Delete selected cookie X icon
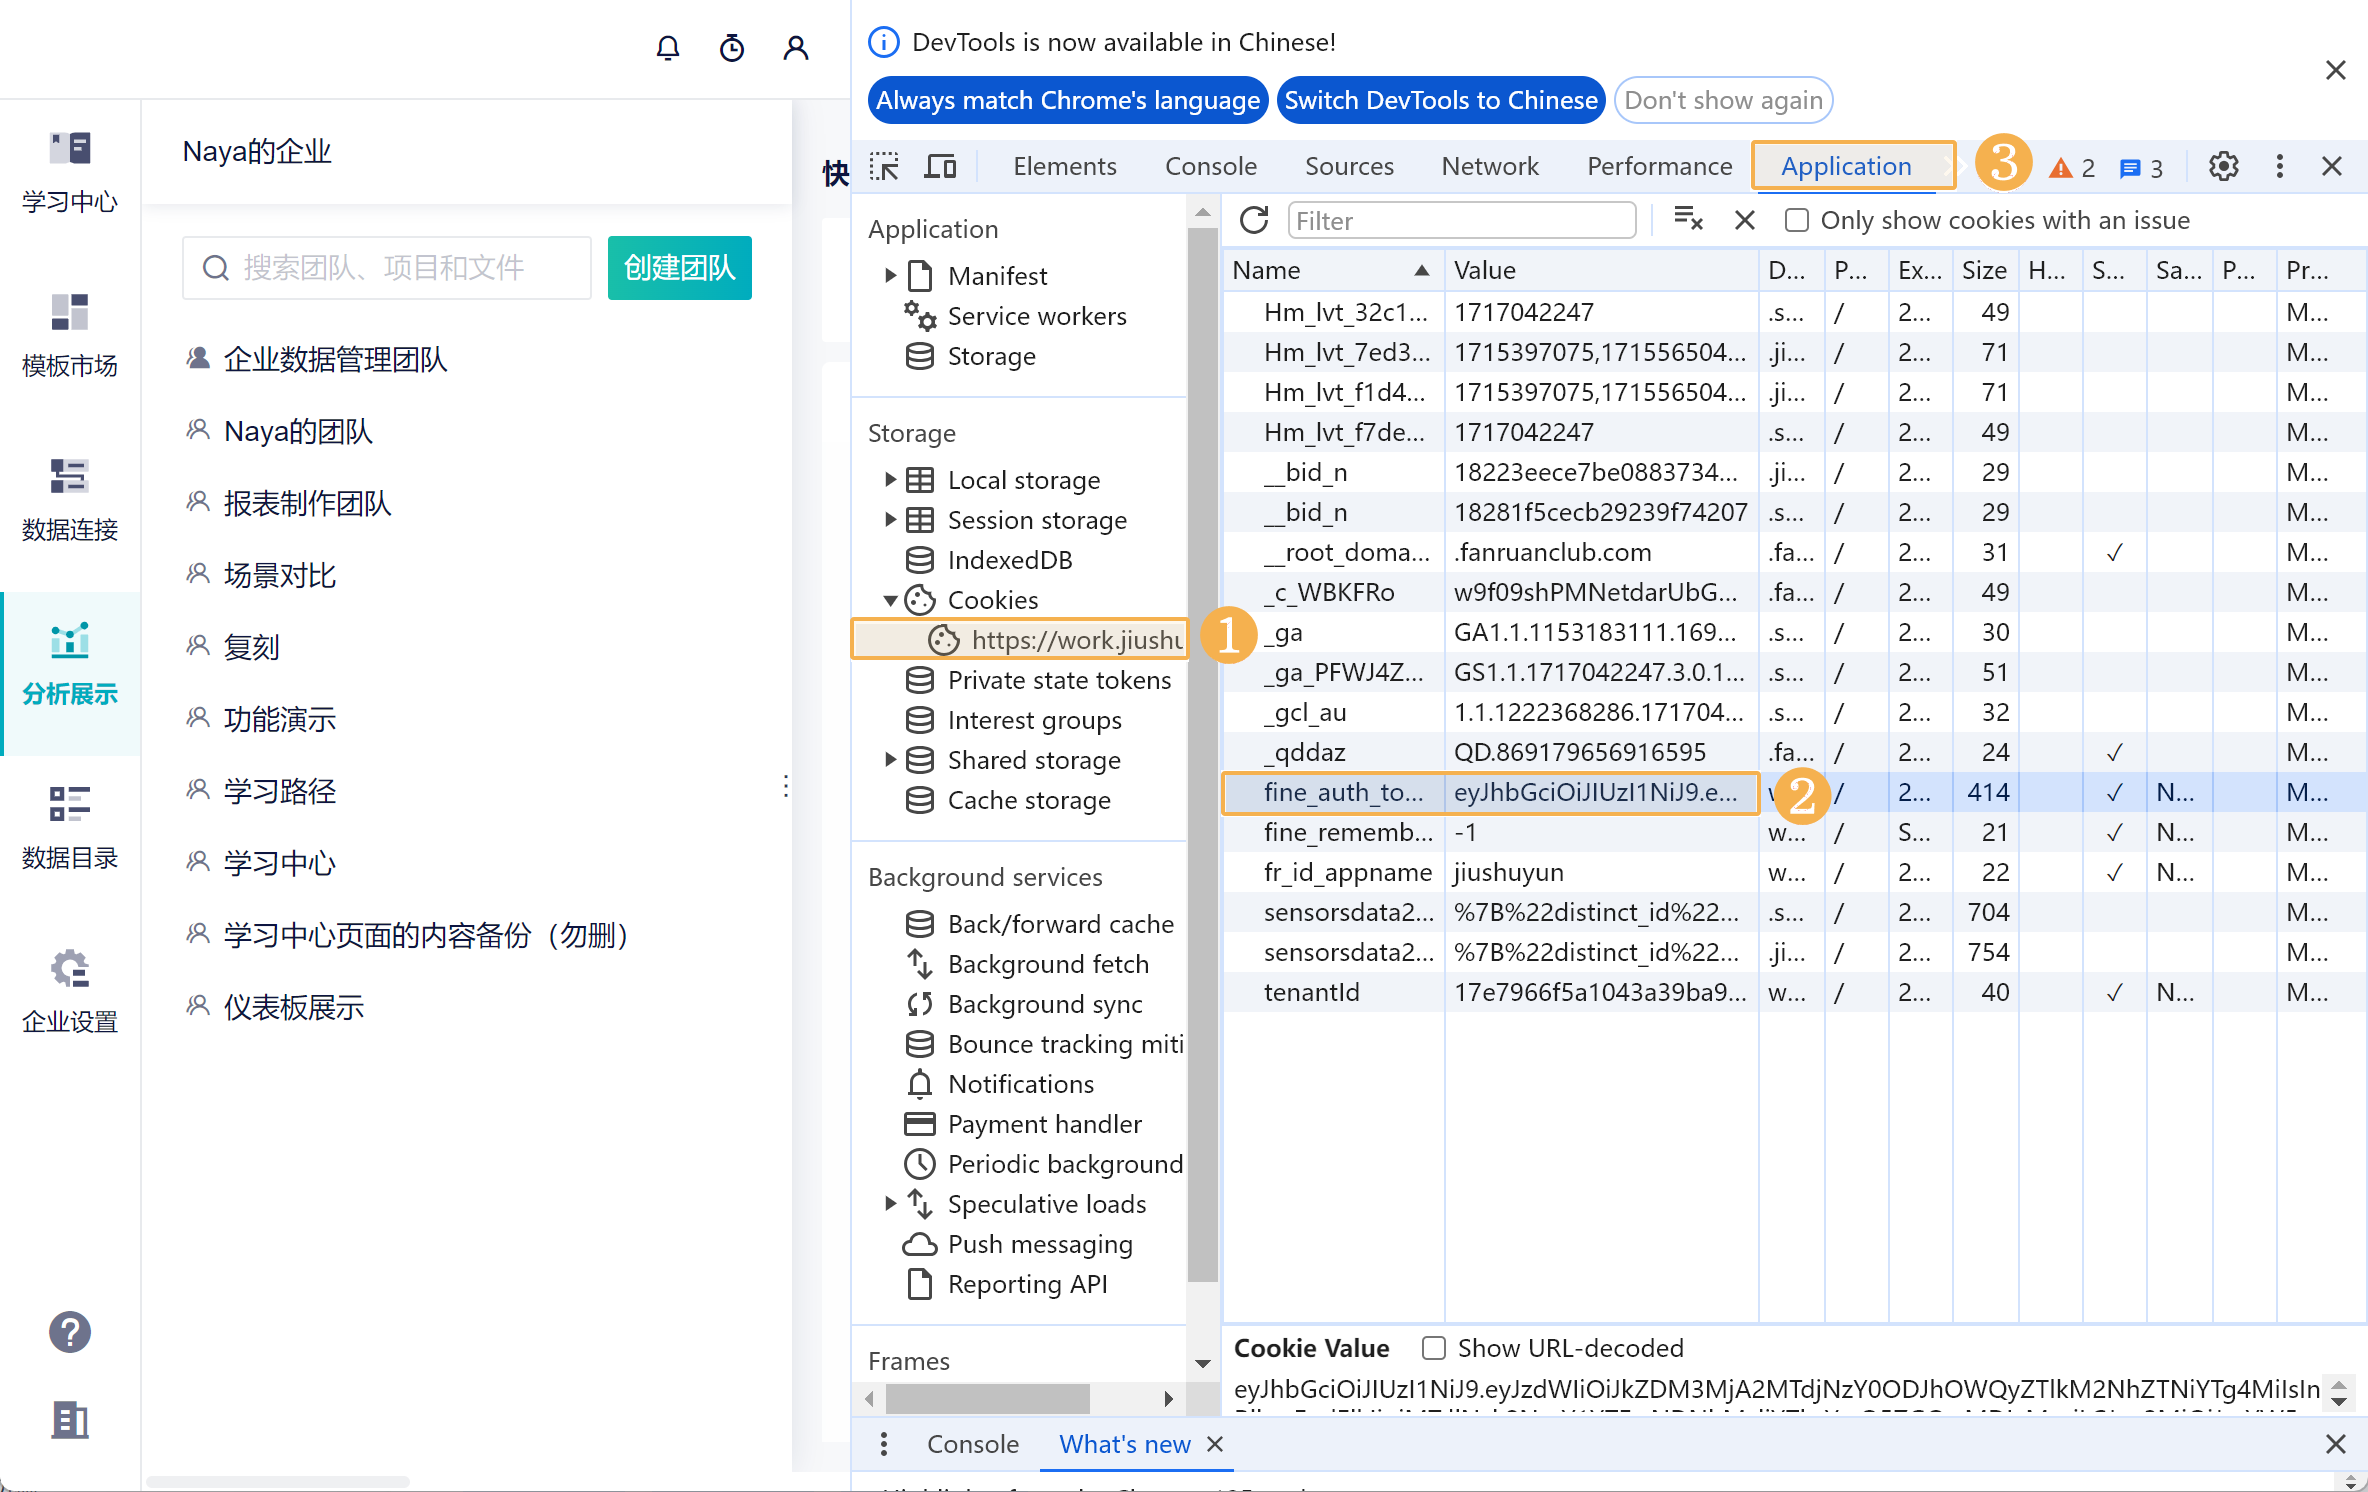The height and width of the screenshot is (1492, 2368). coord(1745,220)
